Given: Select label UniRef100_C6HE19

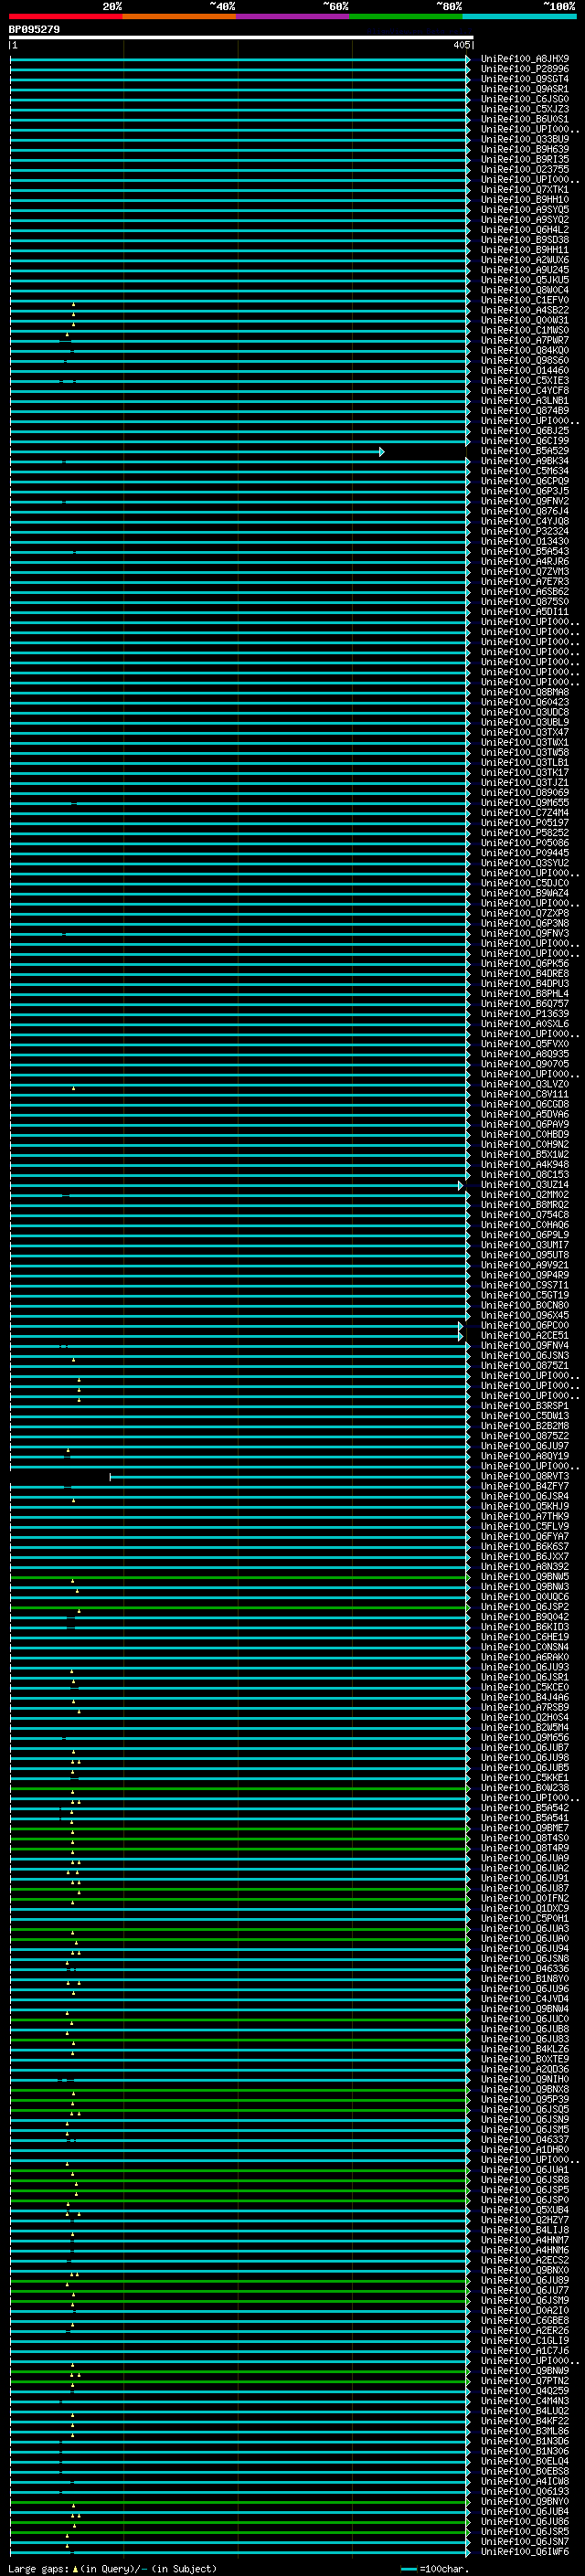Looking at the screenshot, I should pyautogui.click(x=525, y=1637).
